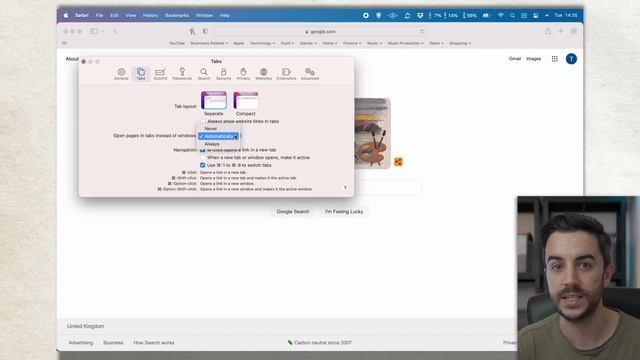Open the Google apps grid

(x=554, y=59)
